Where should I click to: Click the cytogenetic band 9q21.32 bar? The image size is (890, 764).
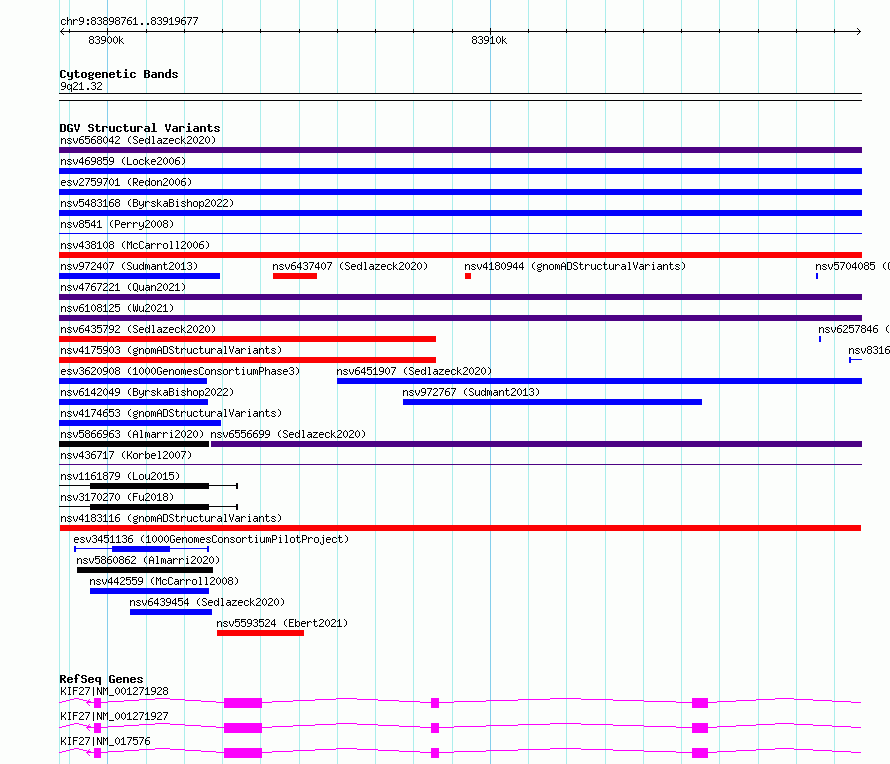[460, 97]
